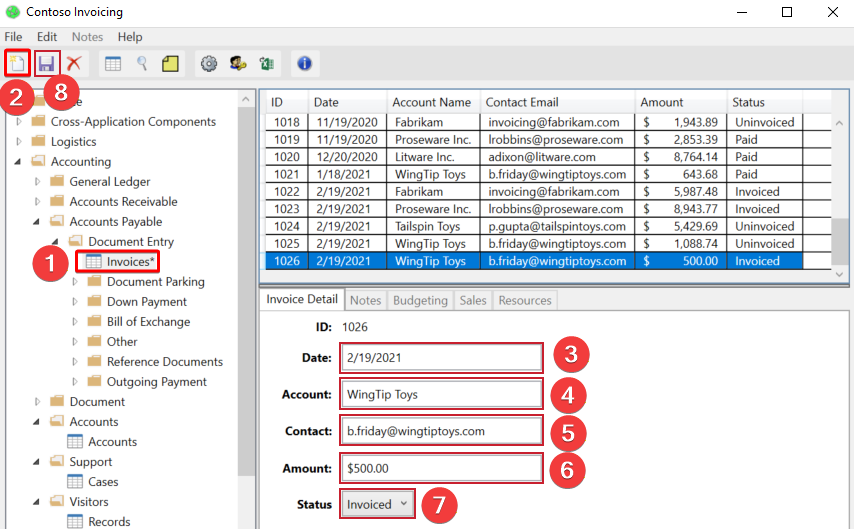854x529 pixels.
Task: Sort by the Account Name column header
Action: click(x=432, y=102)
